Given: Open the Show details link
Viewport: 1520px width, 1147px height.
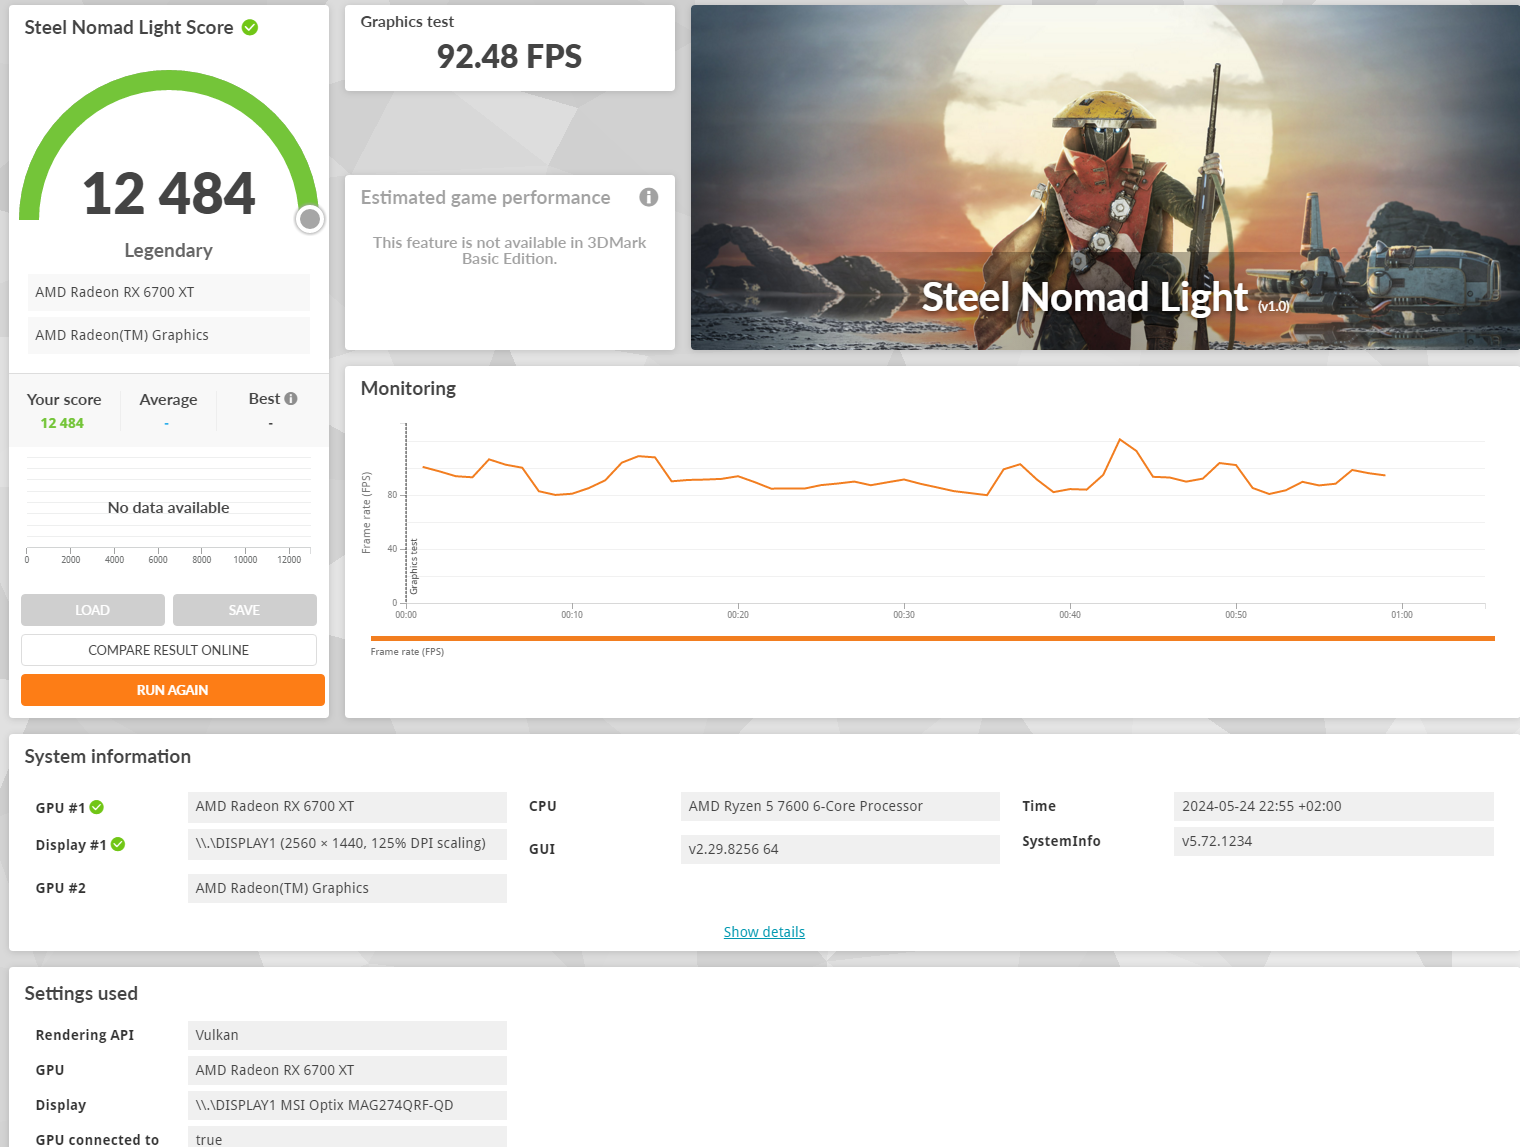Looking at the screenshot, I should tap(764, 932).
